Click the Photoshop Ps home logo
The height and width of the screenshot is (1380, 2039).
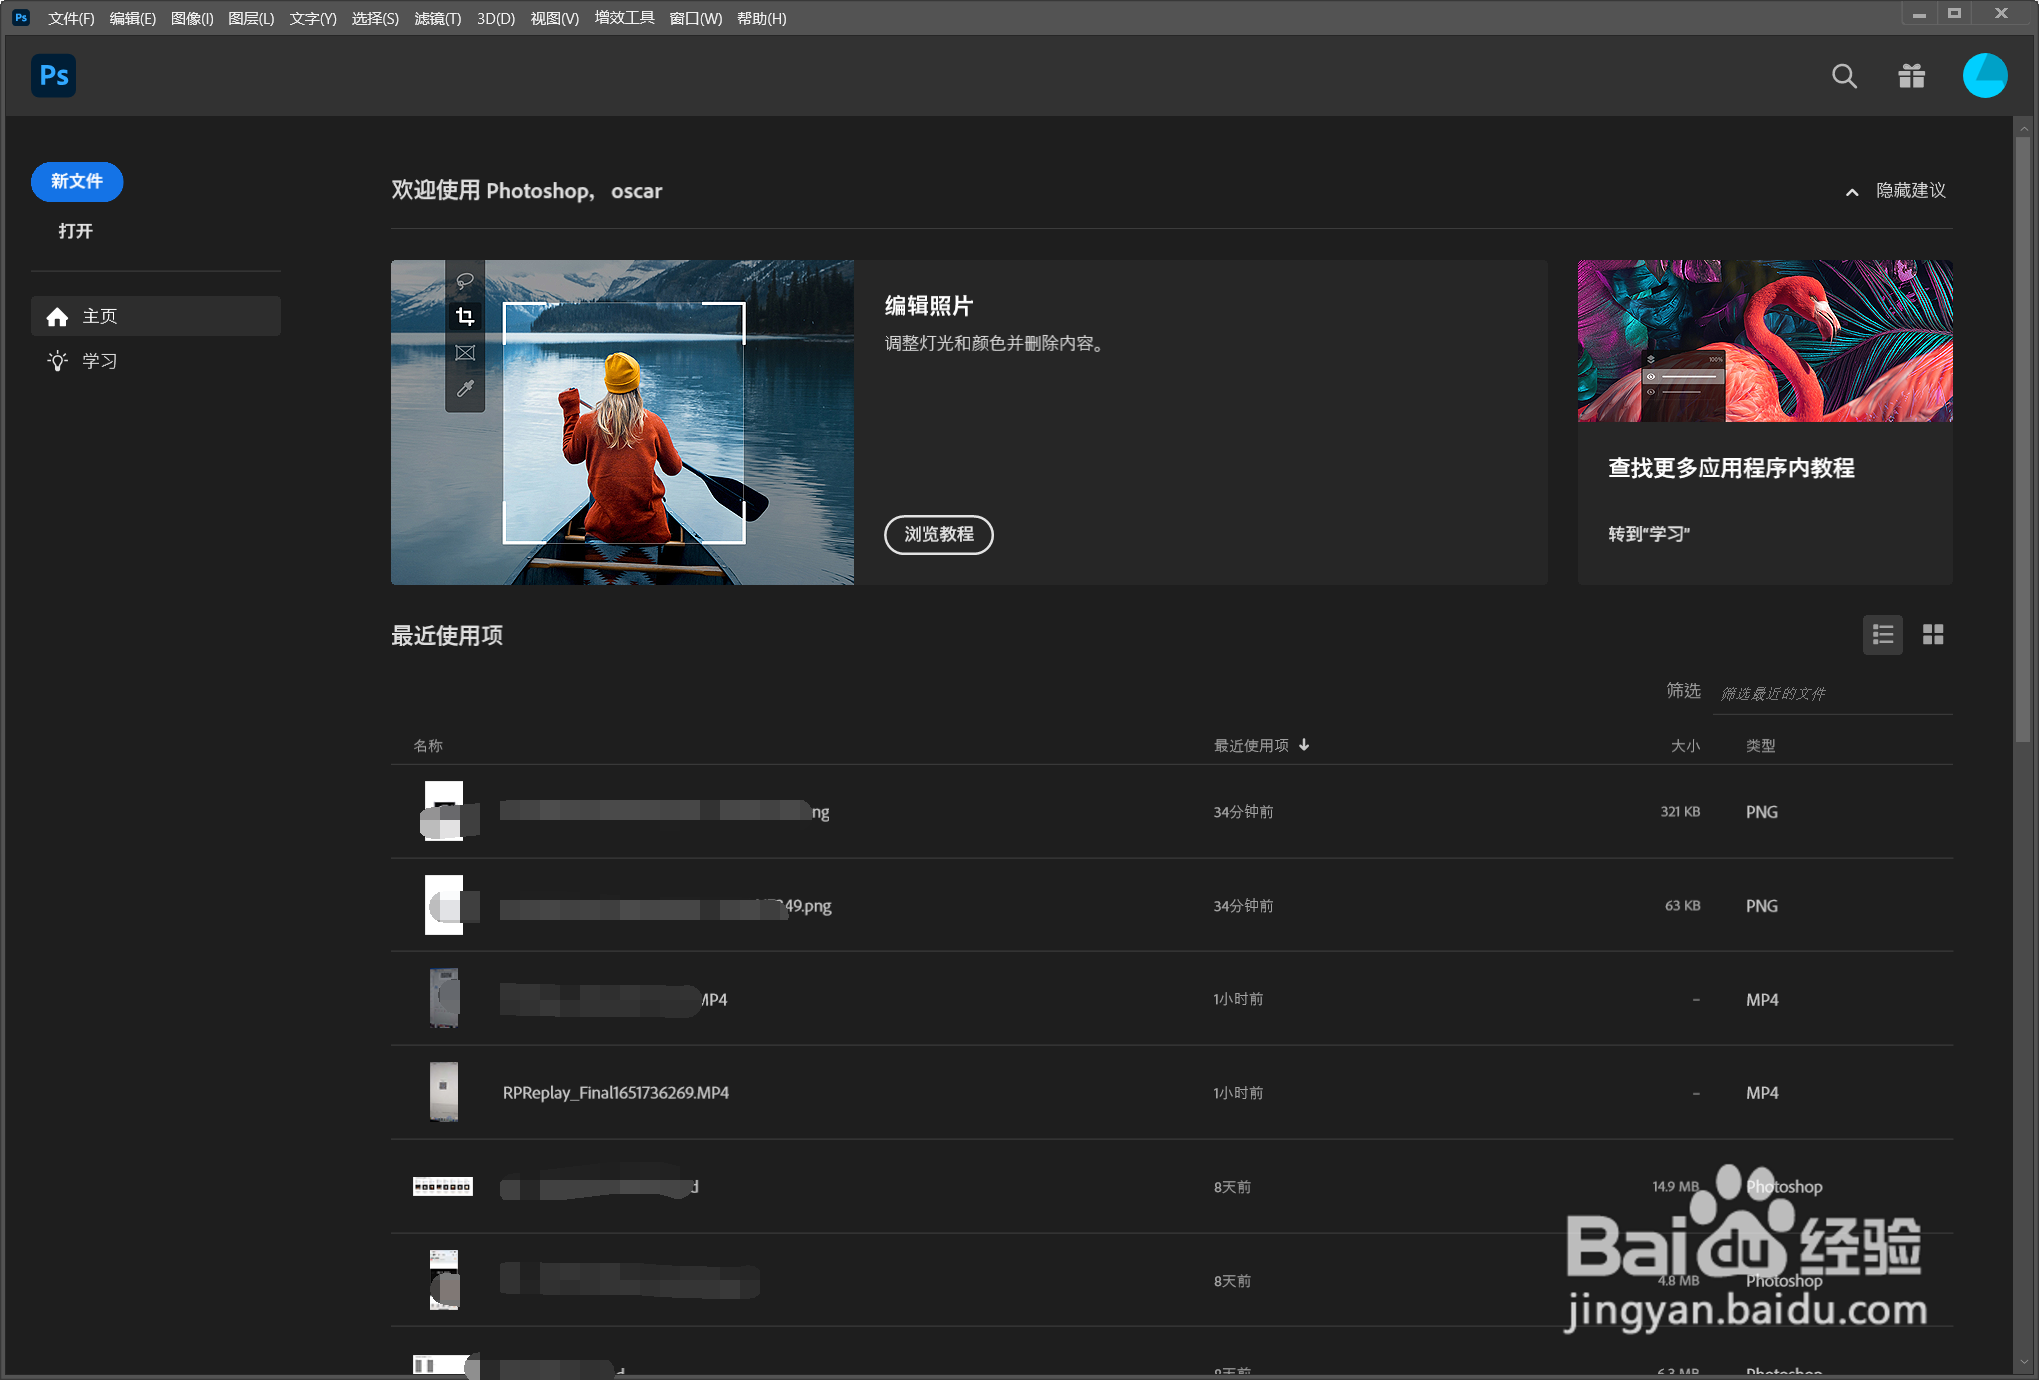tap(54, 76)
